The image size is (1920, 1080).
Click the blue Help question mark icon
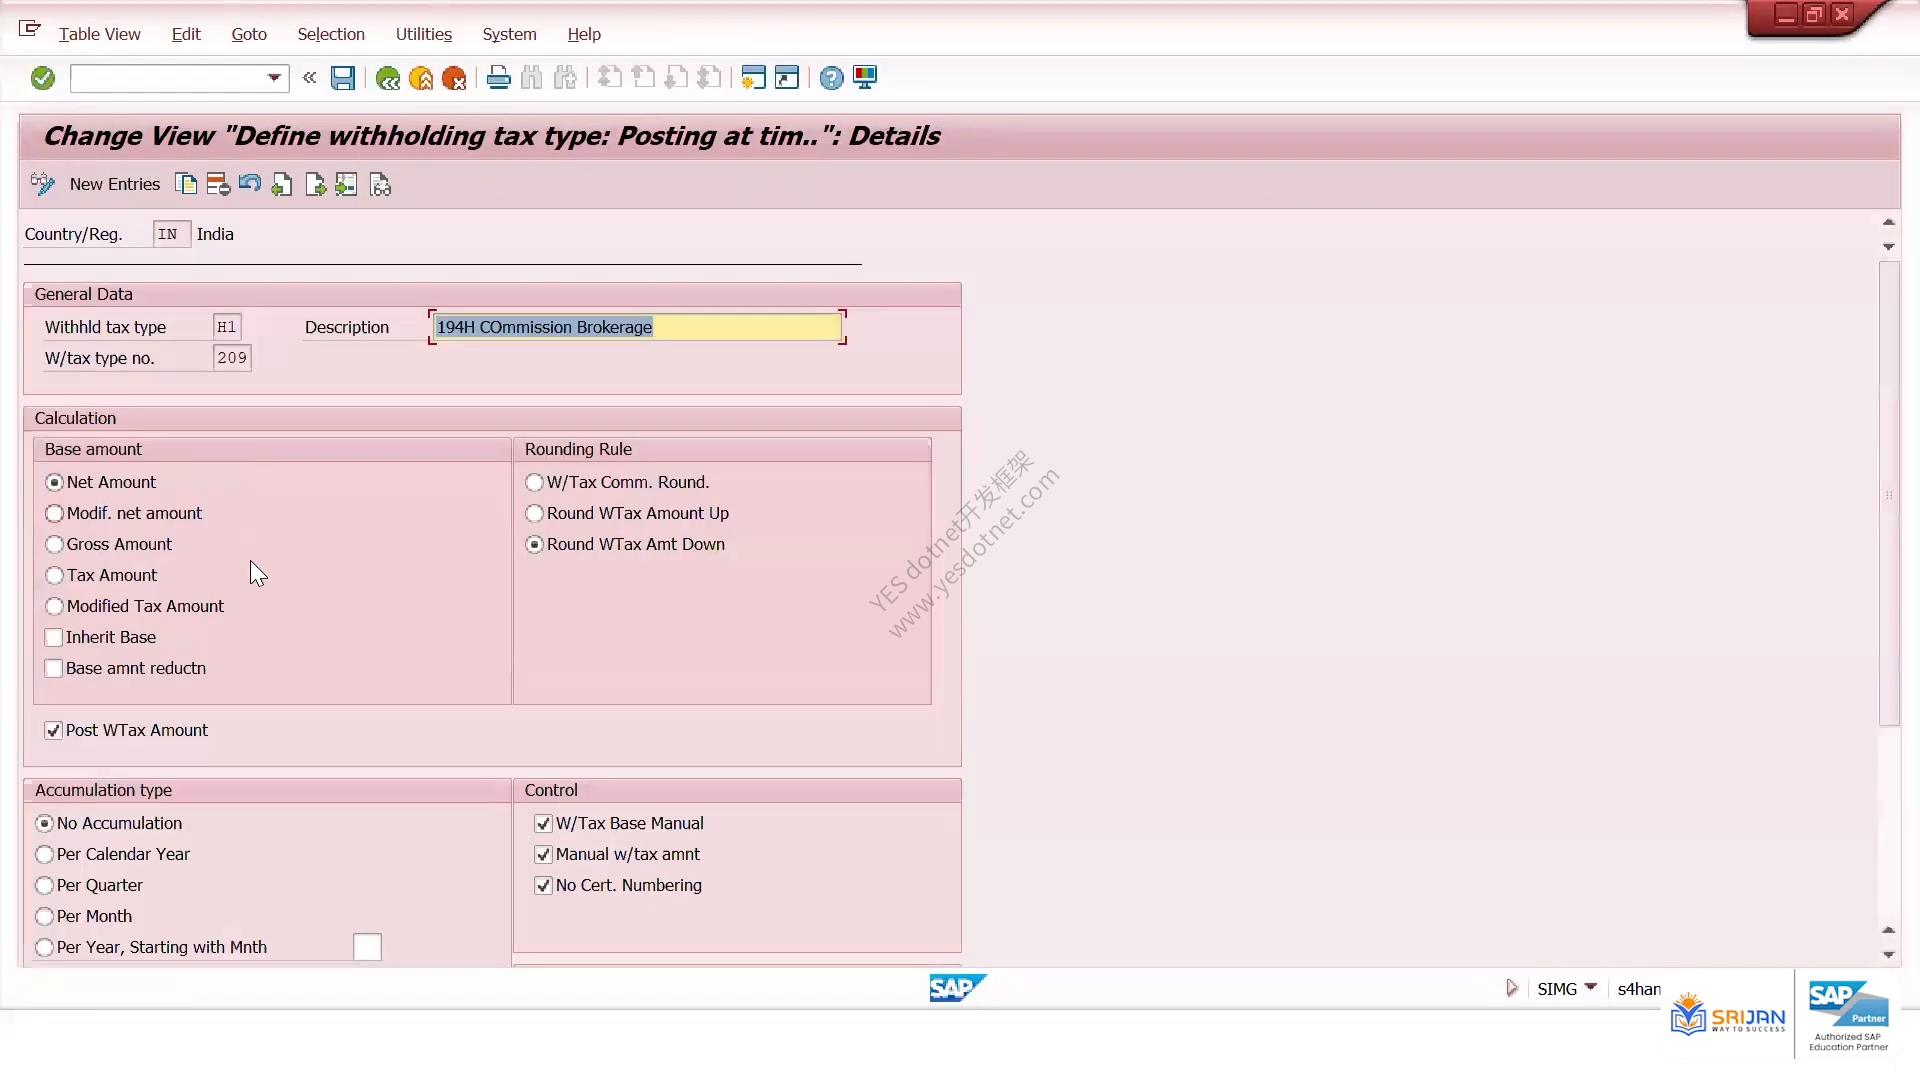[x=831, y=78]
